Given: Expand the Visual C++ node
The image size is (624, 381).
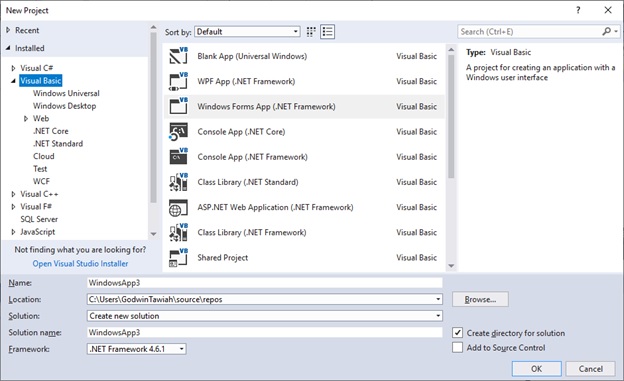Looking at the screenshot, I should coord(13,194).
